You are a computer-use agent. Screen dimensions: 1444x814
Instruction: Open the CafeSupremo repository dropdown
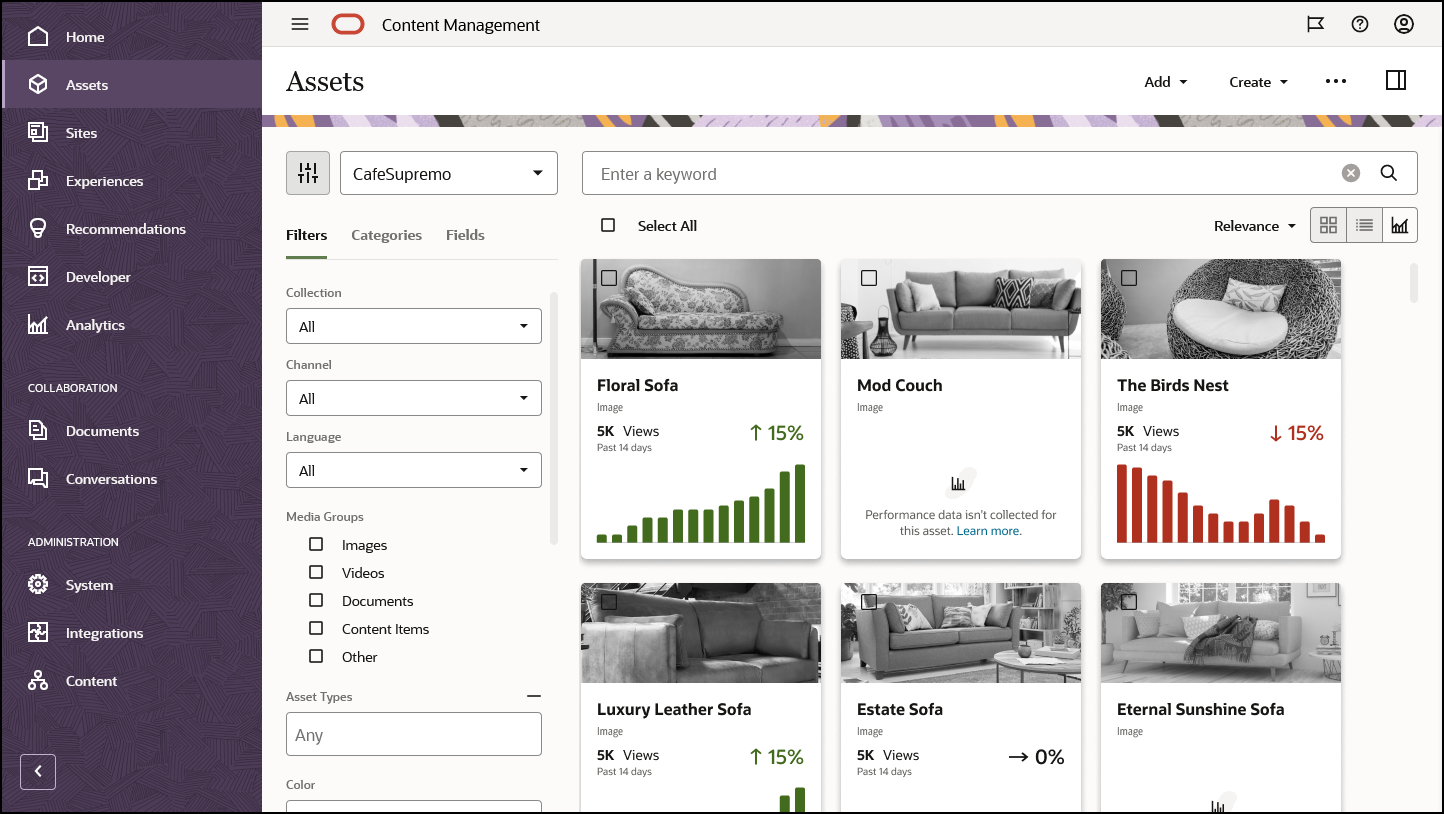449,173
